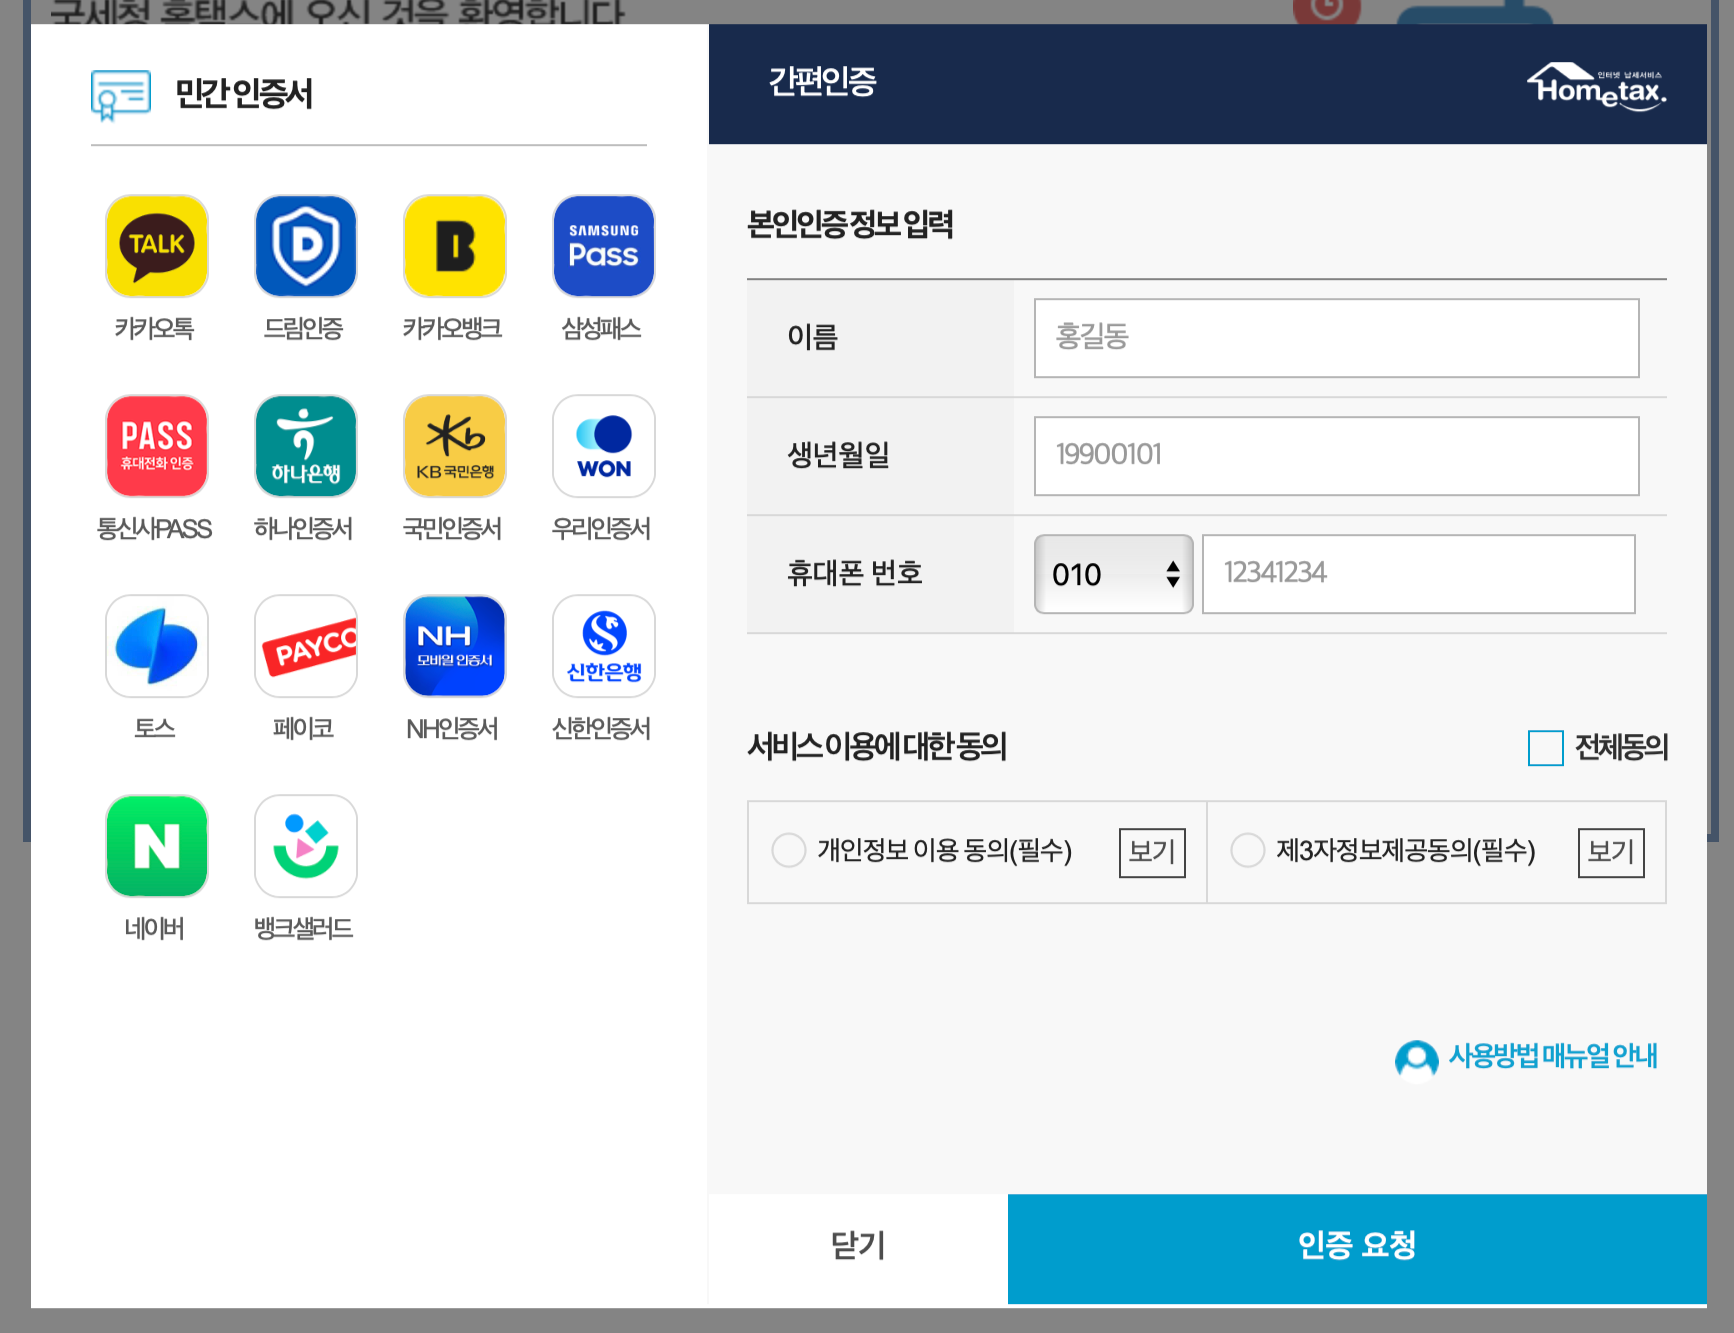Click the 네이버 label text
The image size is (1734, 1333).
[154, 928]
